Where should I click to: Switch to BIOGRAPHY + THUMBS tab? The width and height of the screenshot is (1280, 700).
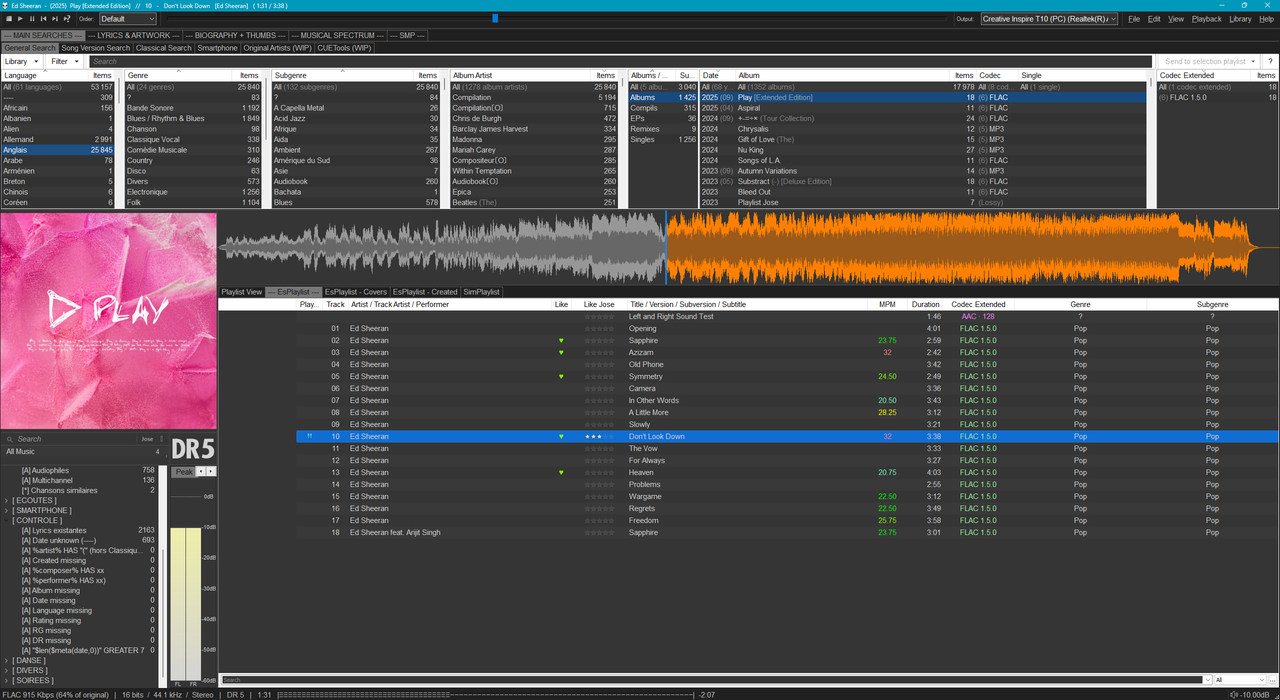pos(235,35)
